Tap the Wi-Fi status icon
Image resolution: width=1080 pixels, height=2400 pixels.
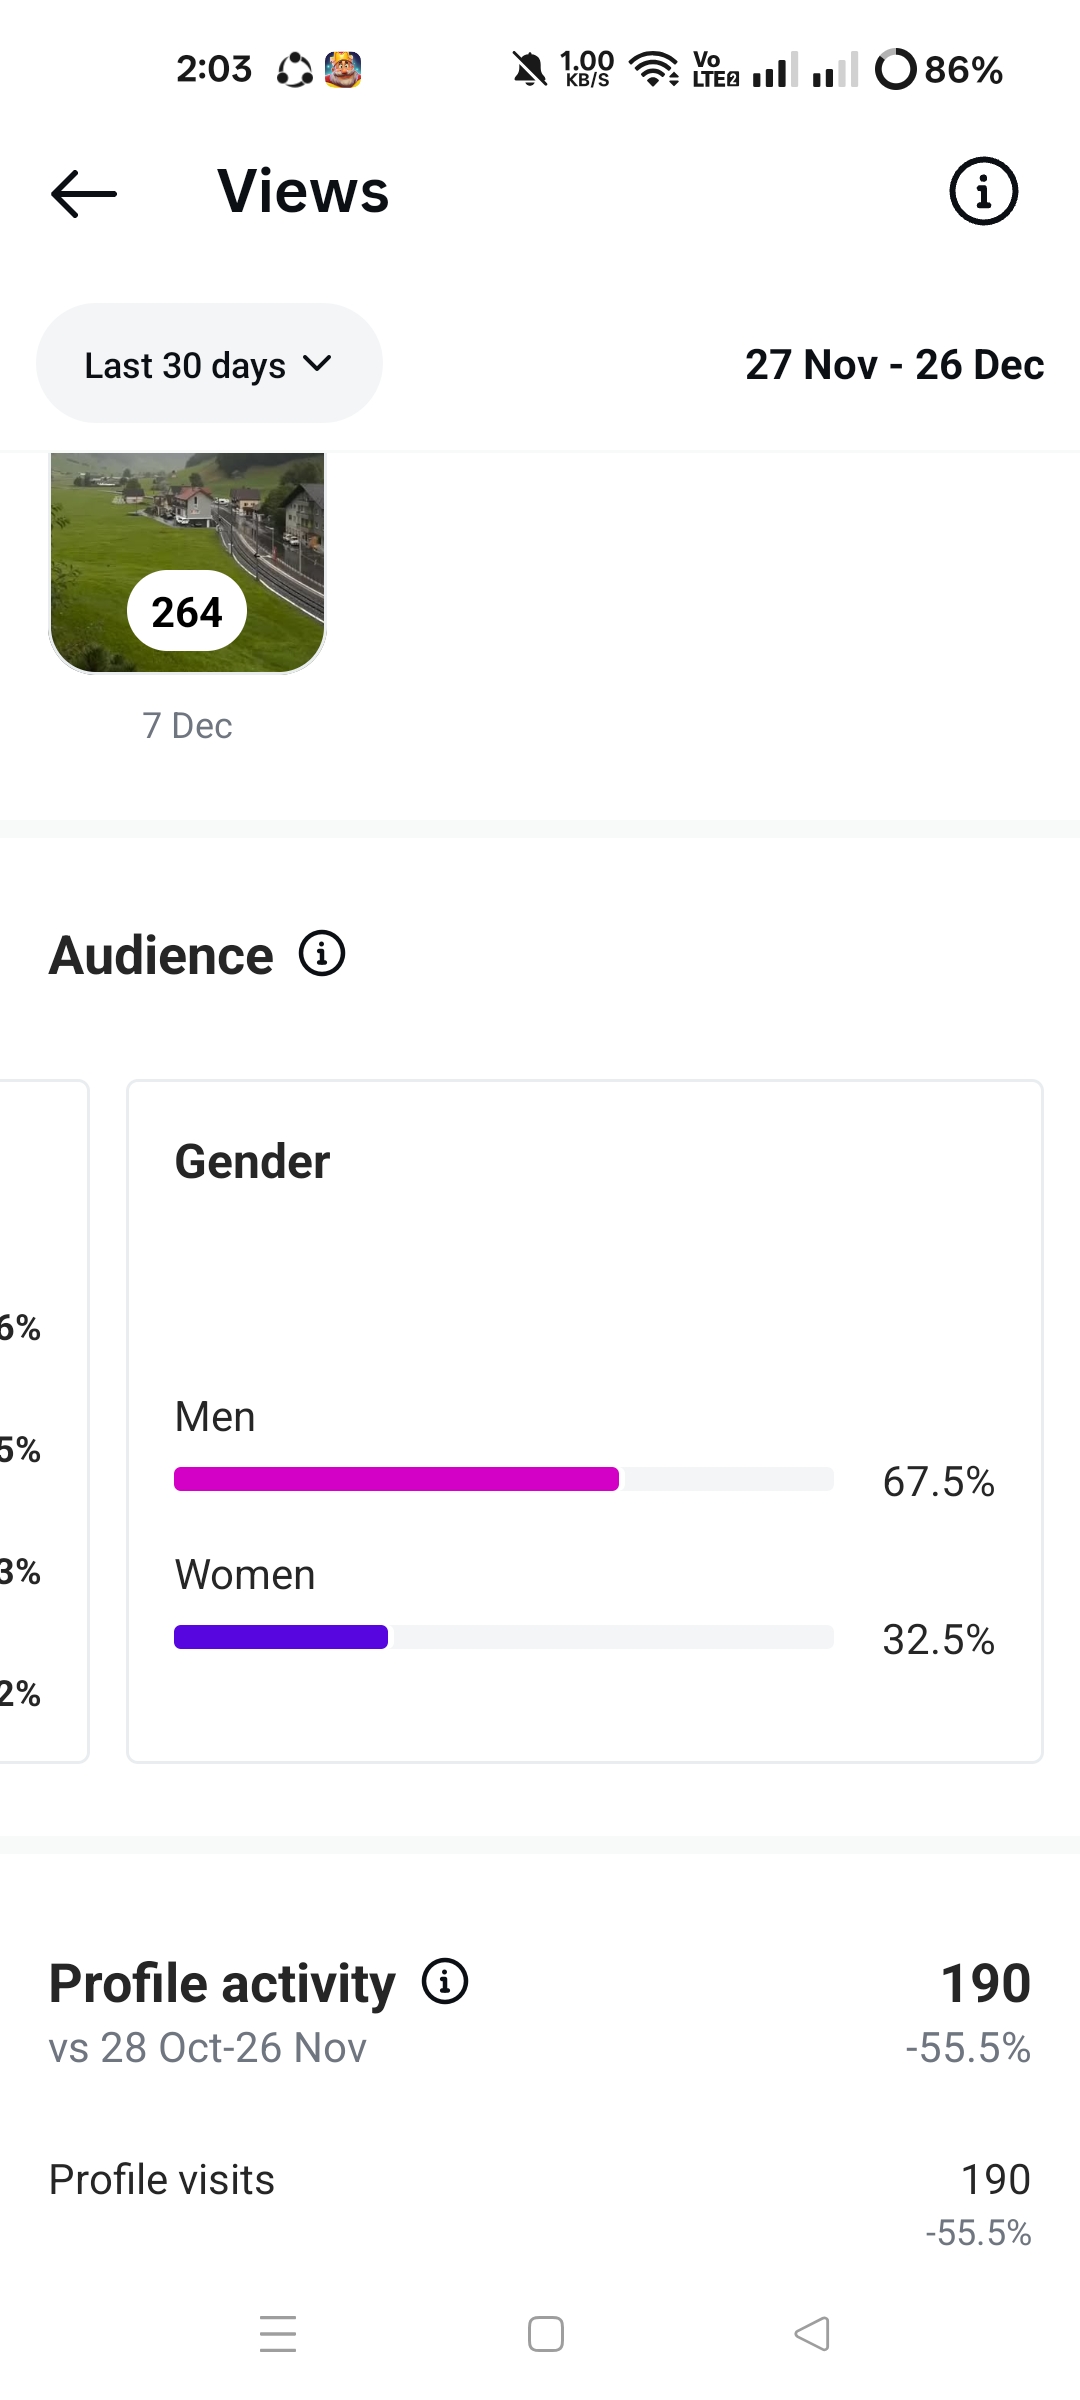click(x=653, y=69)
